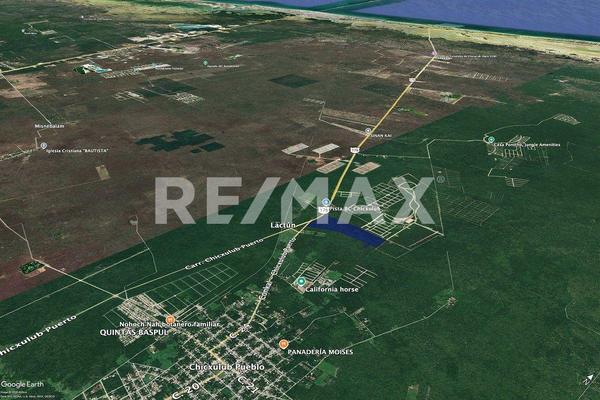Click the California horse green marker
Viewport: 600px width, 400px height.
pos(301,282)
